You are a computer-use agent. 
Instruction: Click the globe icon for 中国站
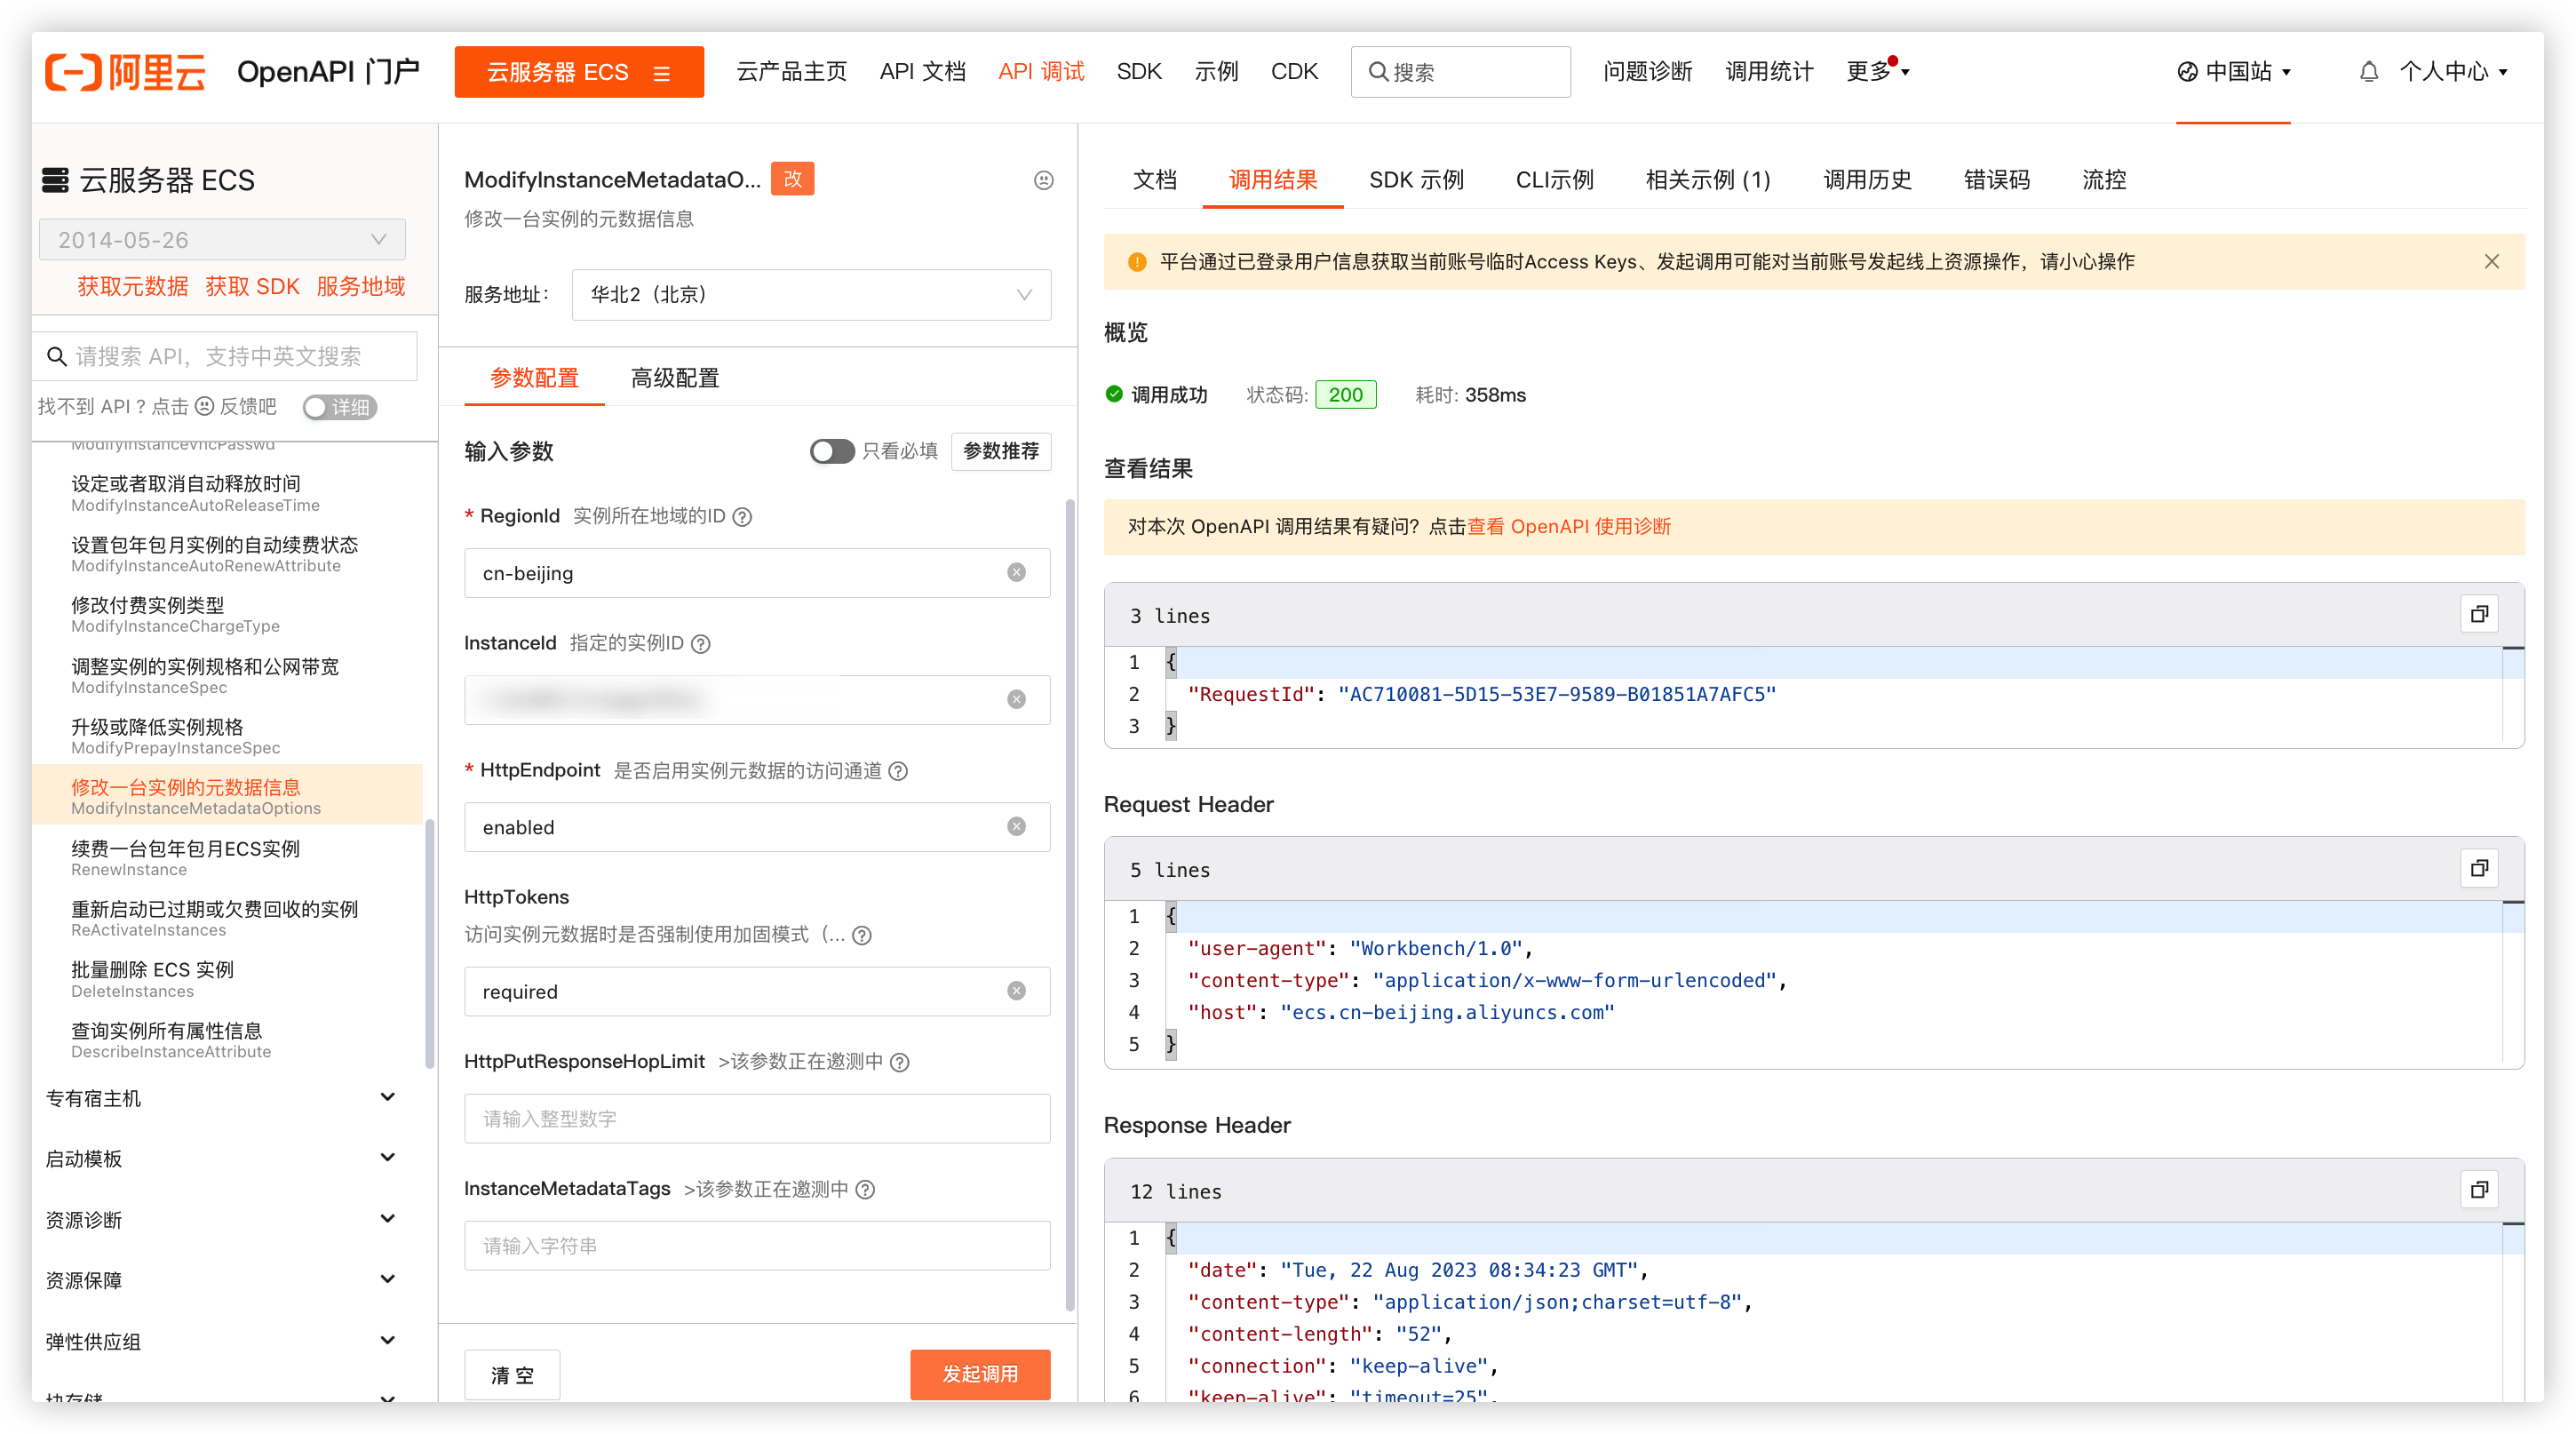pos(2187,72)
